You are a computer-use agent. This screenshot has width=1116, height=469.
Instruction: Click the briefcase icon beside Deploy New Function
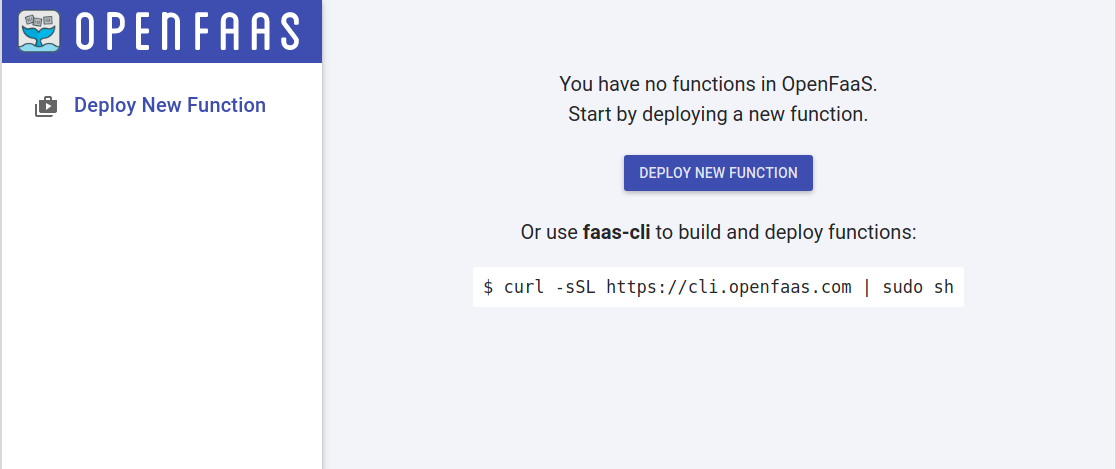(46, 106)
